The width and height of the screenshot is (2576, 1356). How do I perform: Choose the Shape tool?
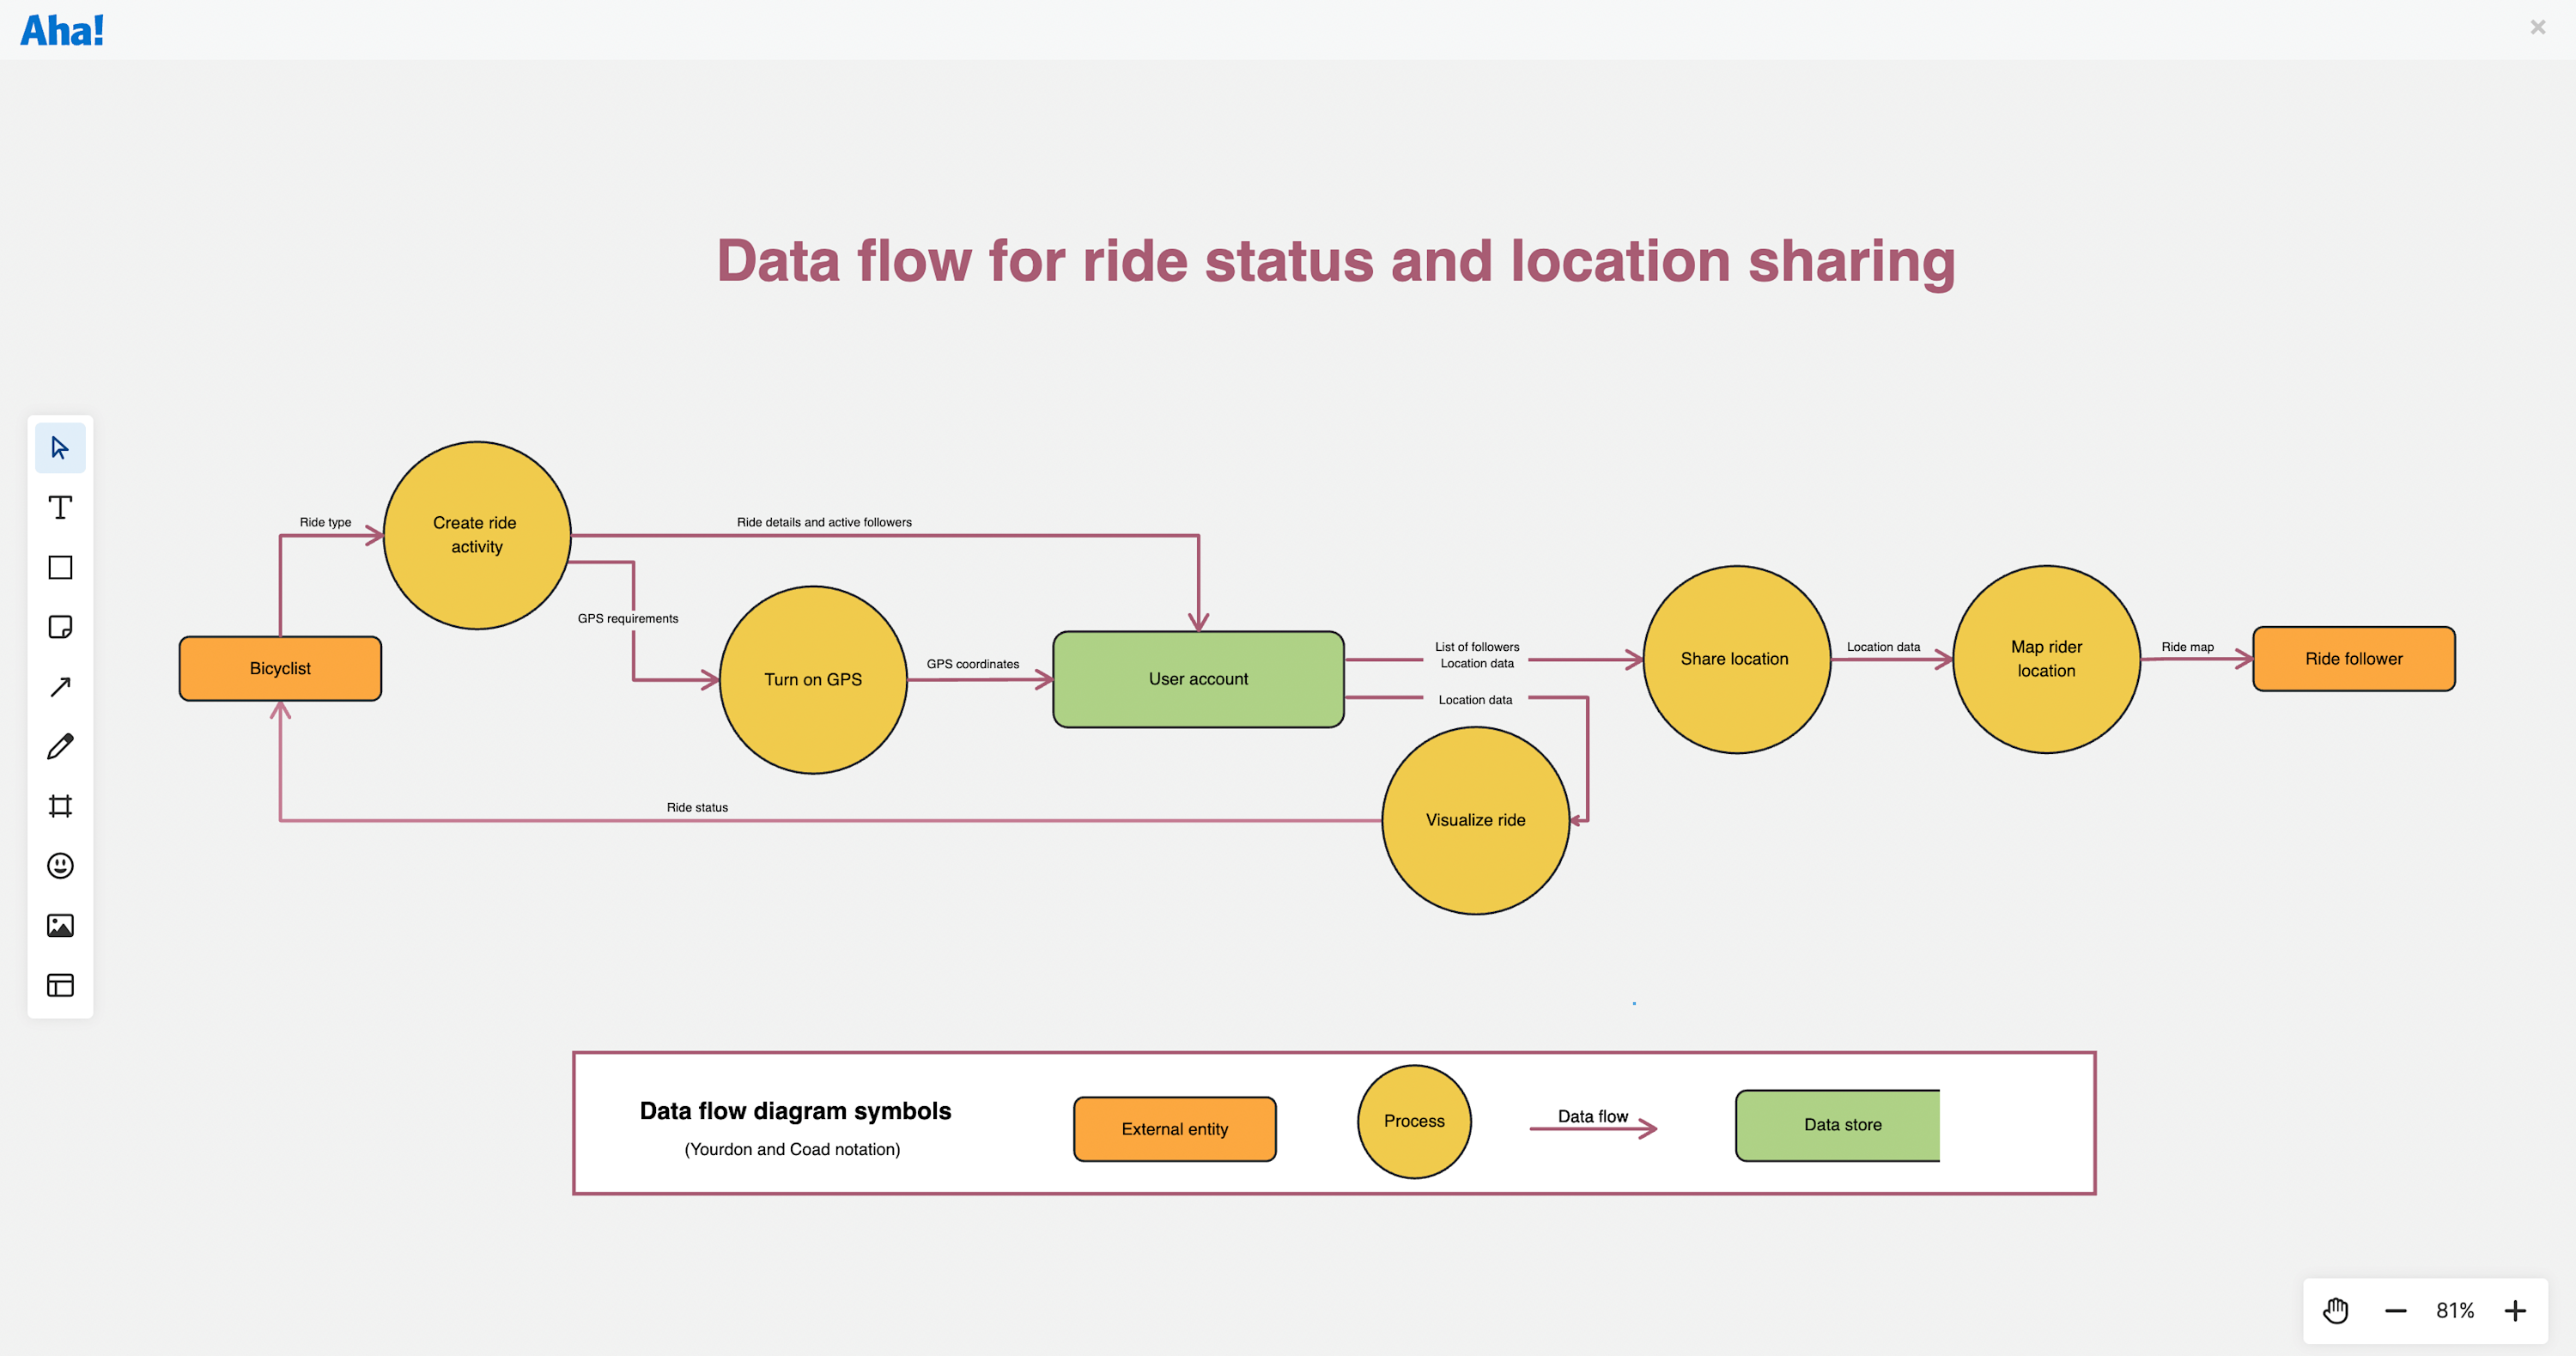(60, 567)
